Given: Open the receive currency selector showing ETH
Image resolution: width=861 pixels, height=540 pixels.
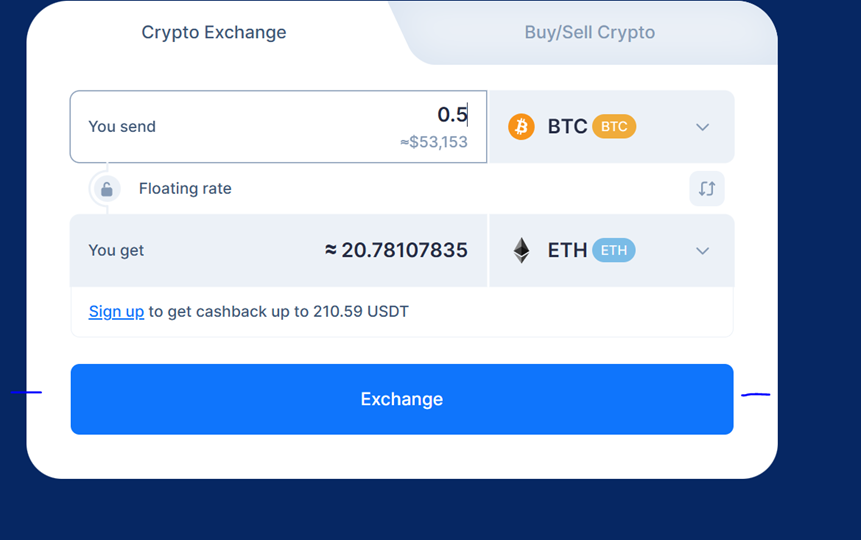Looking at the screenshot, I should 612,250.
